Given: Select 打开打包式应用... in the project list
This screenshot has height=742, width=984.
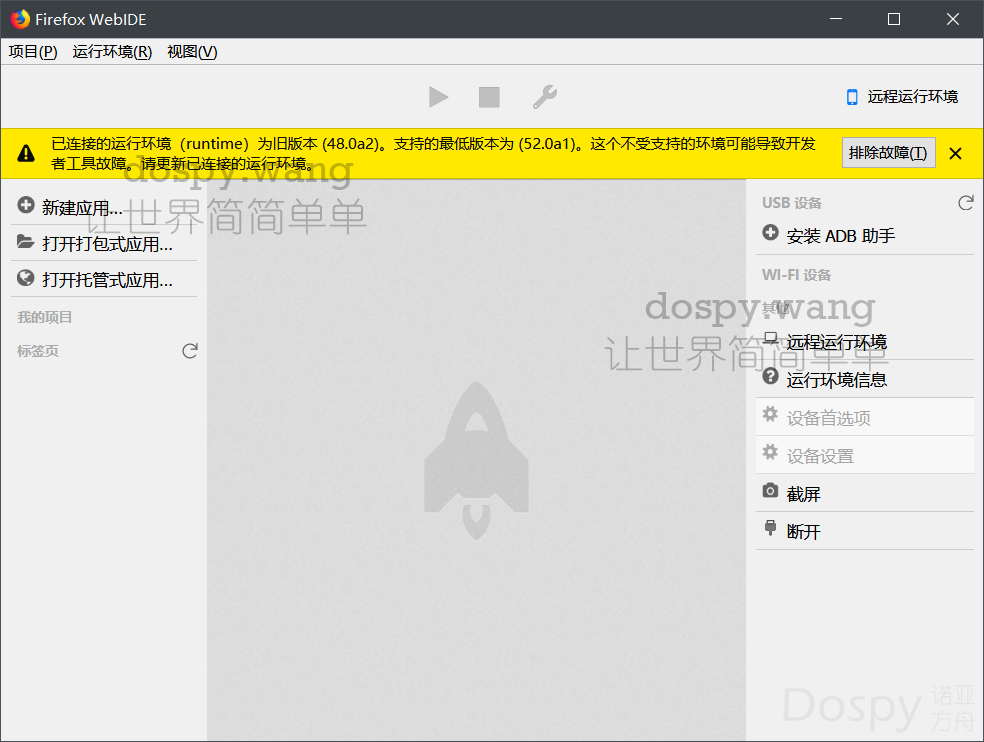Looking at the screenshot, I should point(106,244).
